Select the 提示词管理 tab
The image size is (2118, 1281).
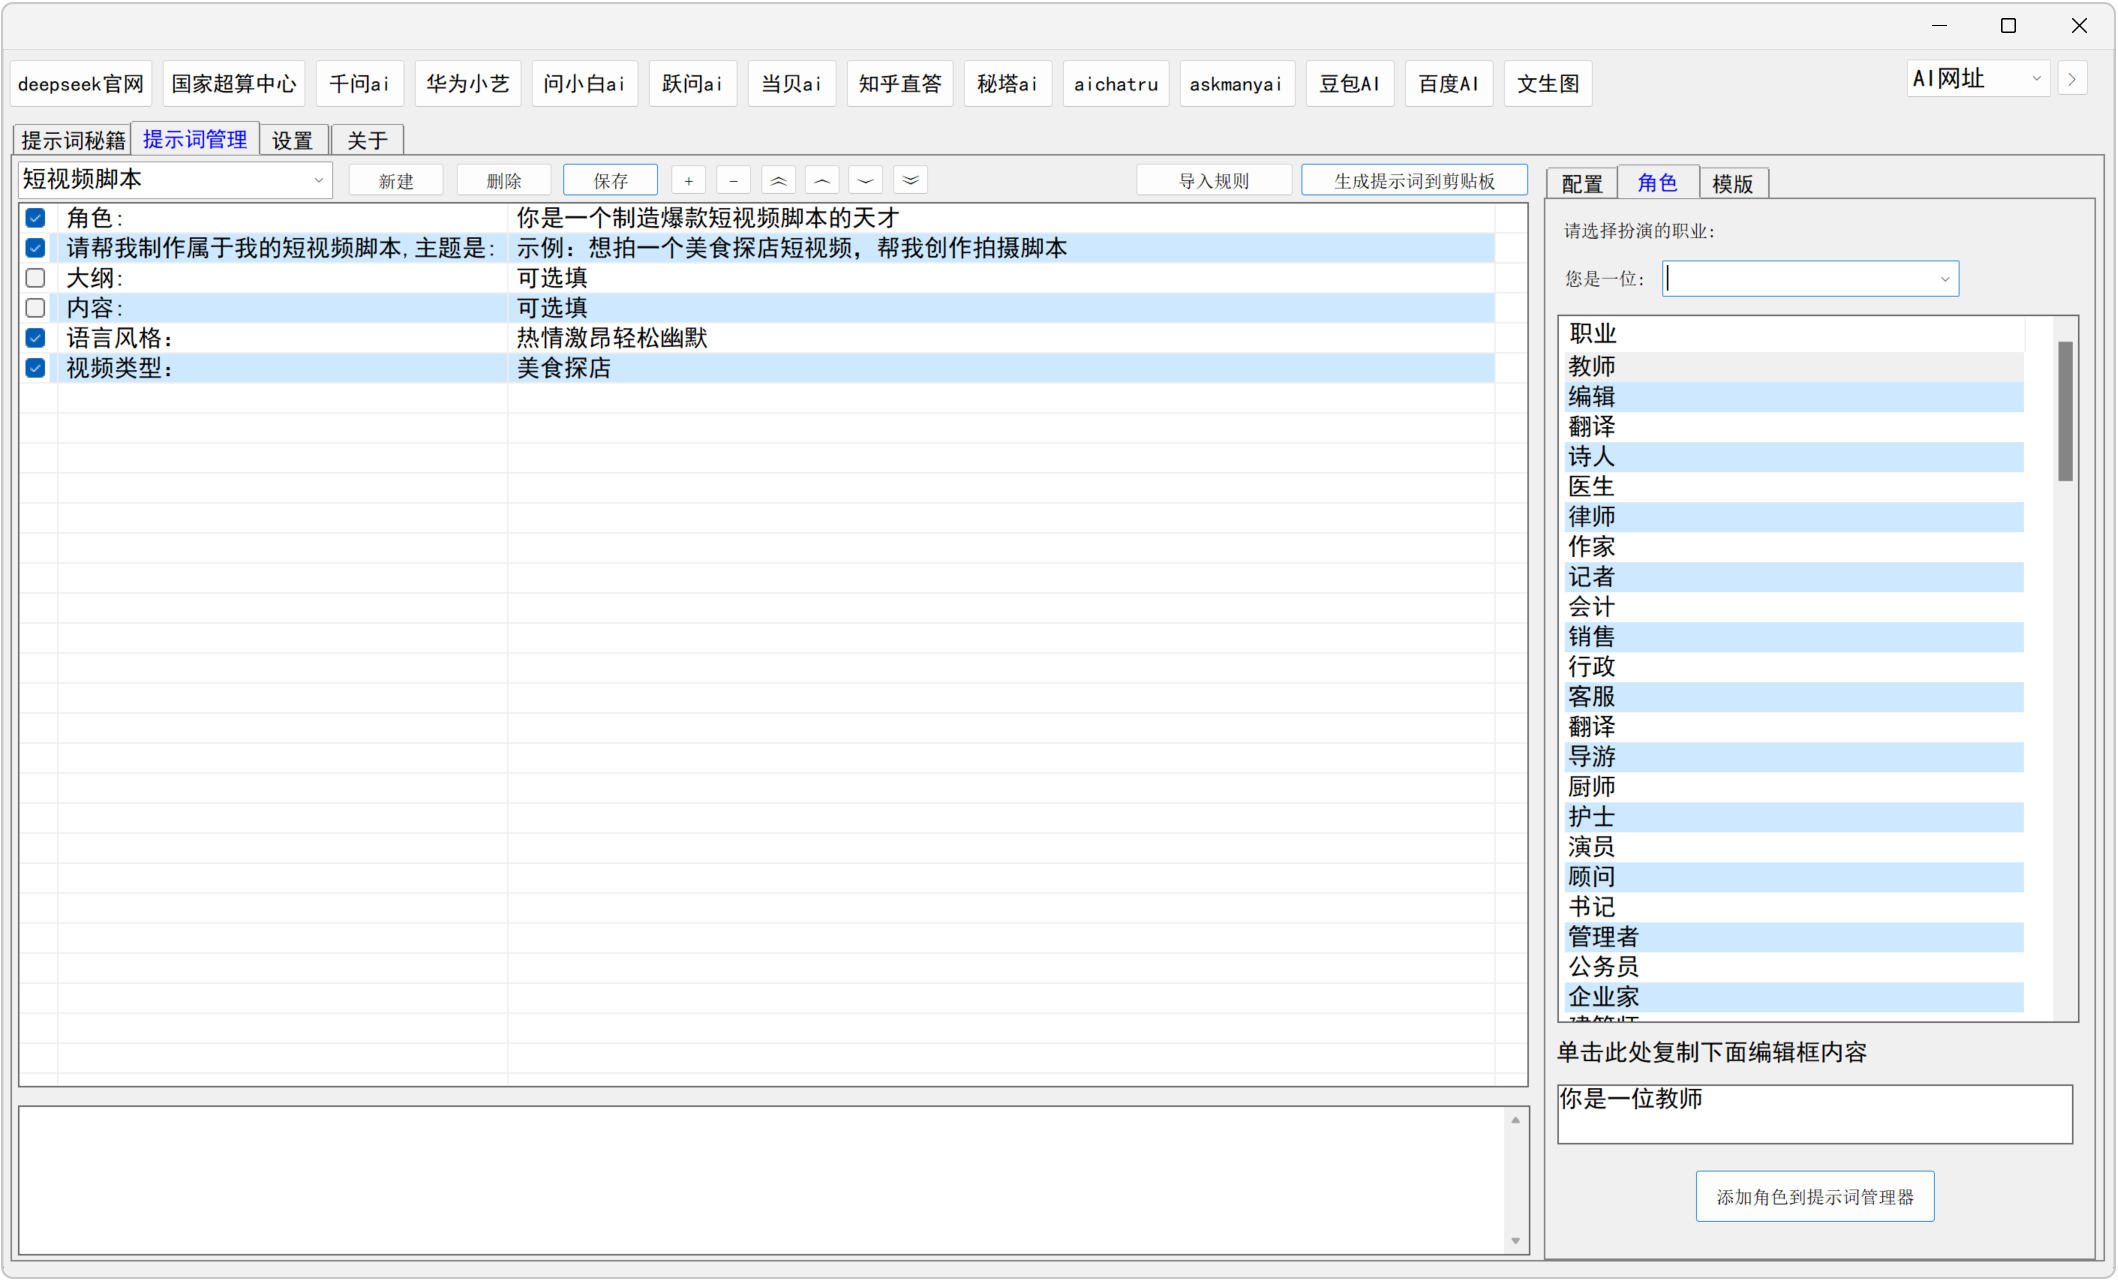point(195,139)
